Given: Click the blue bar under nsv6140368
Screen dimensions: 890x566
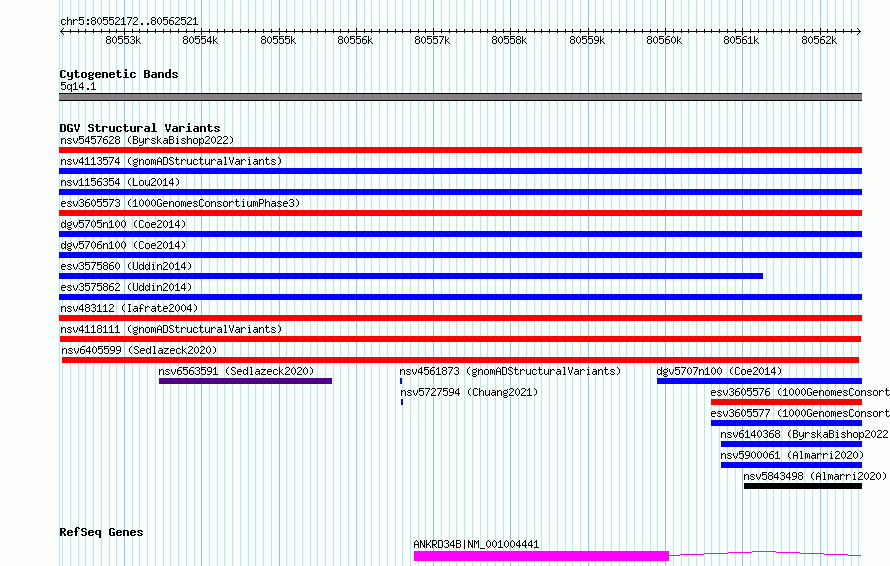Looking at the screenshot, I should click(791, 444).
